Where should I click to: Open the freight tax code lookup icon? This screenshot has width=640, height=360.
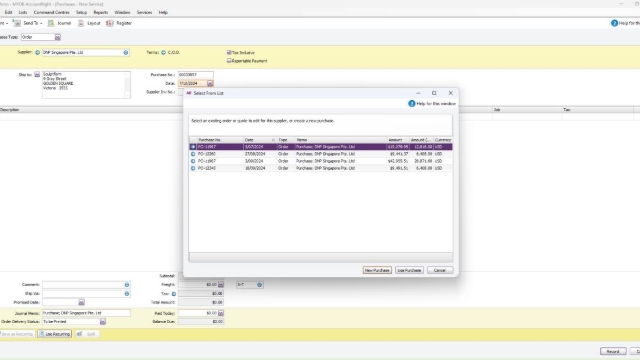click(x=260, y=284)
